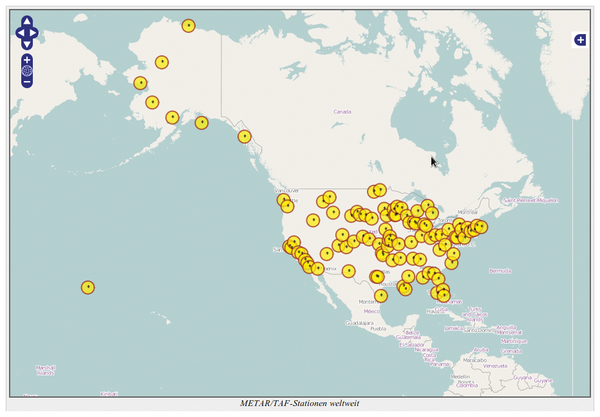Choose the southernmost Florida station marker

click(x=443, y=295)
